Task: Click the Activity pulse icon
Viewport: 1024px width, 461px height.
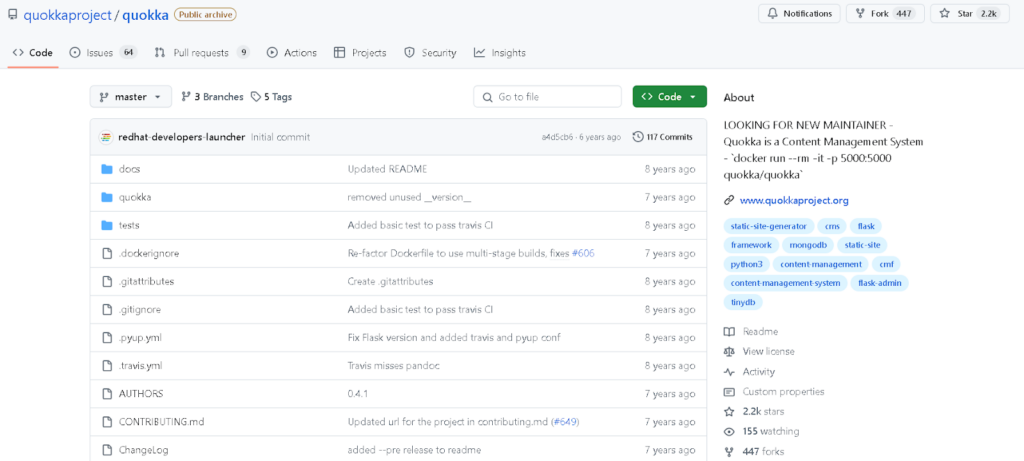Action: [x=729, y=372]
